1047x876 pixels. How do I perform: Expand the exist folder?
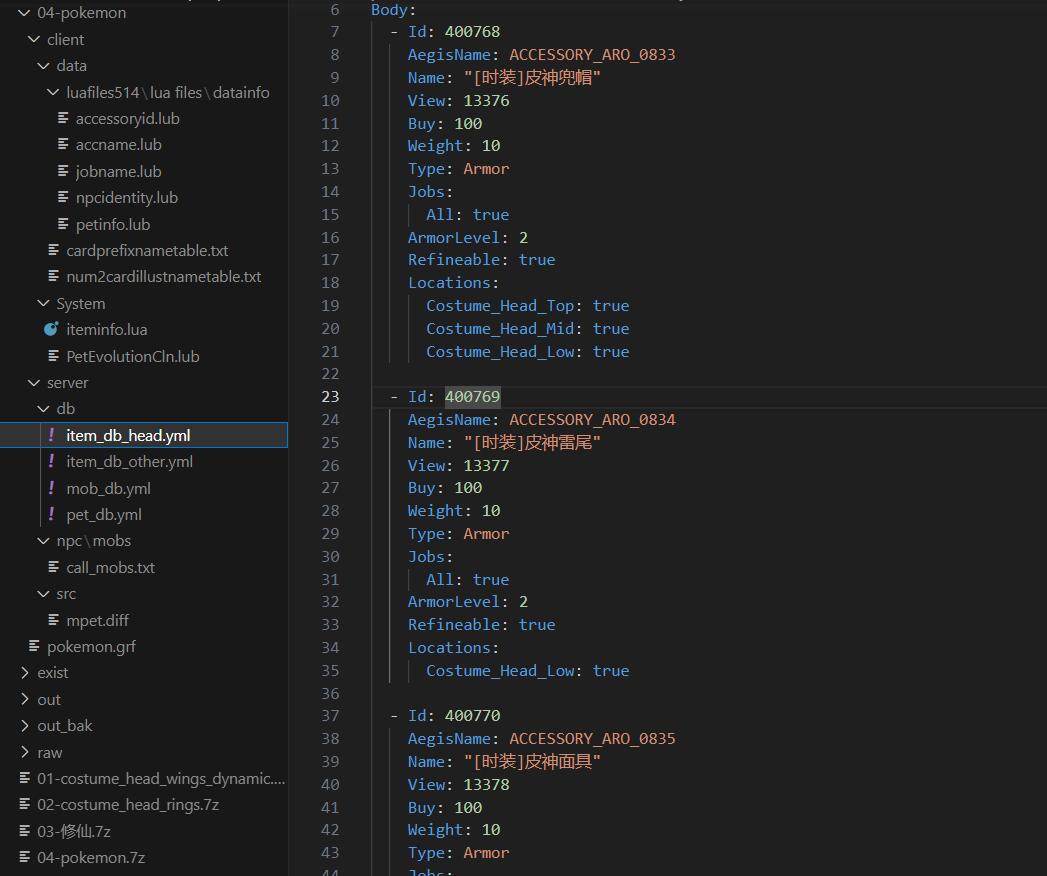pyautogui.click(x=25, y=672)
